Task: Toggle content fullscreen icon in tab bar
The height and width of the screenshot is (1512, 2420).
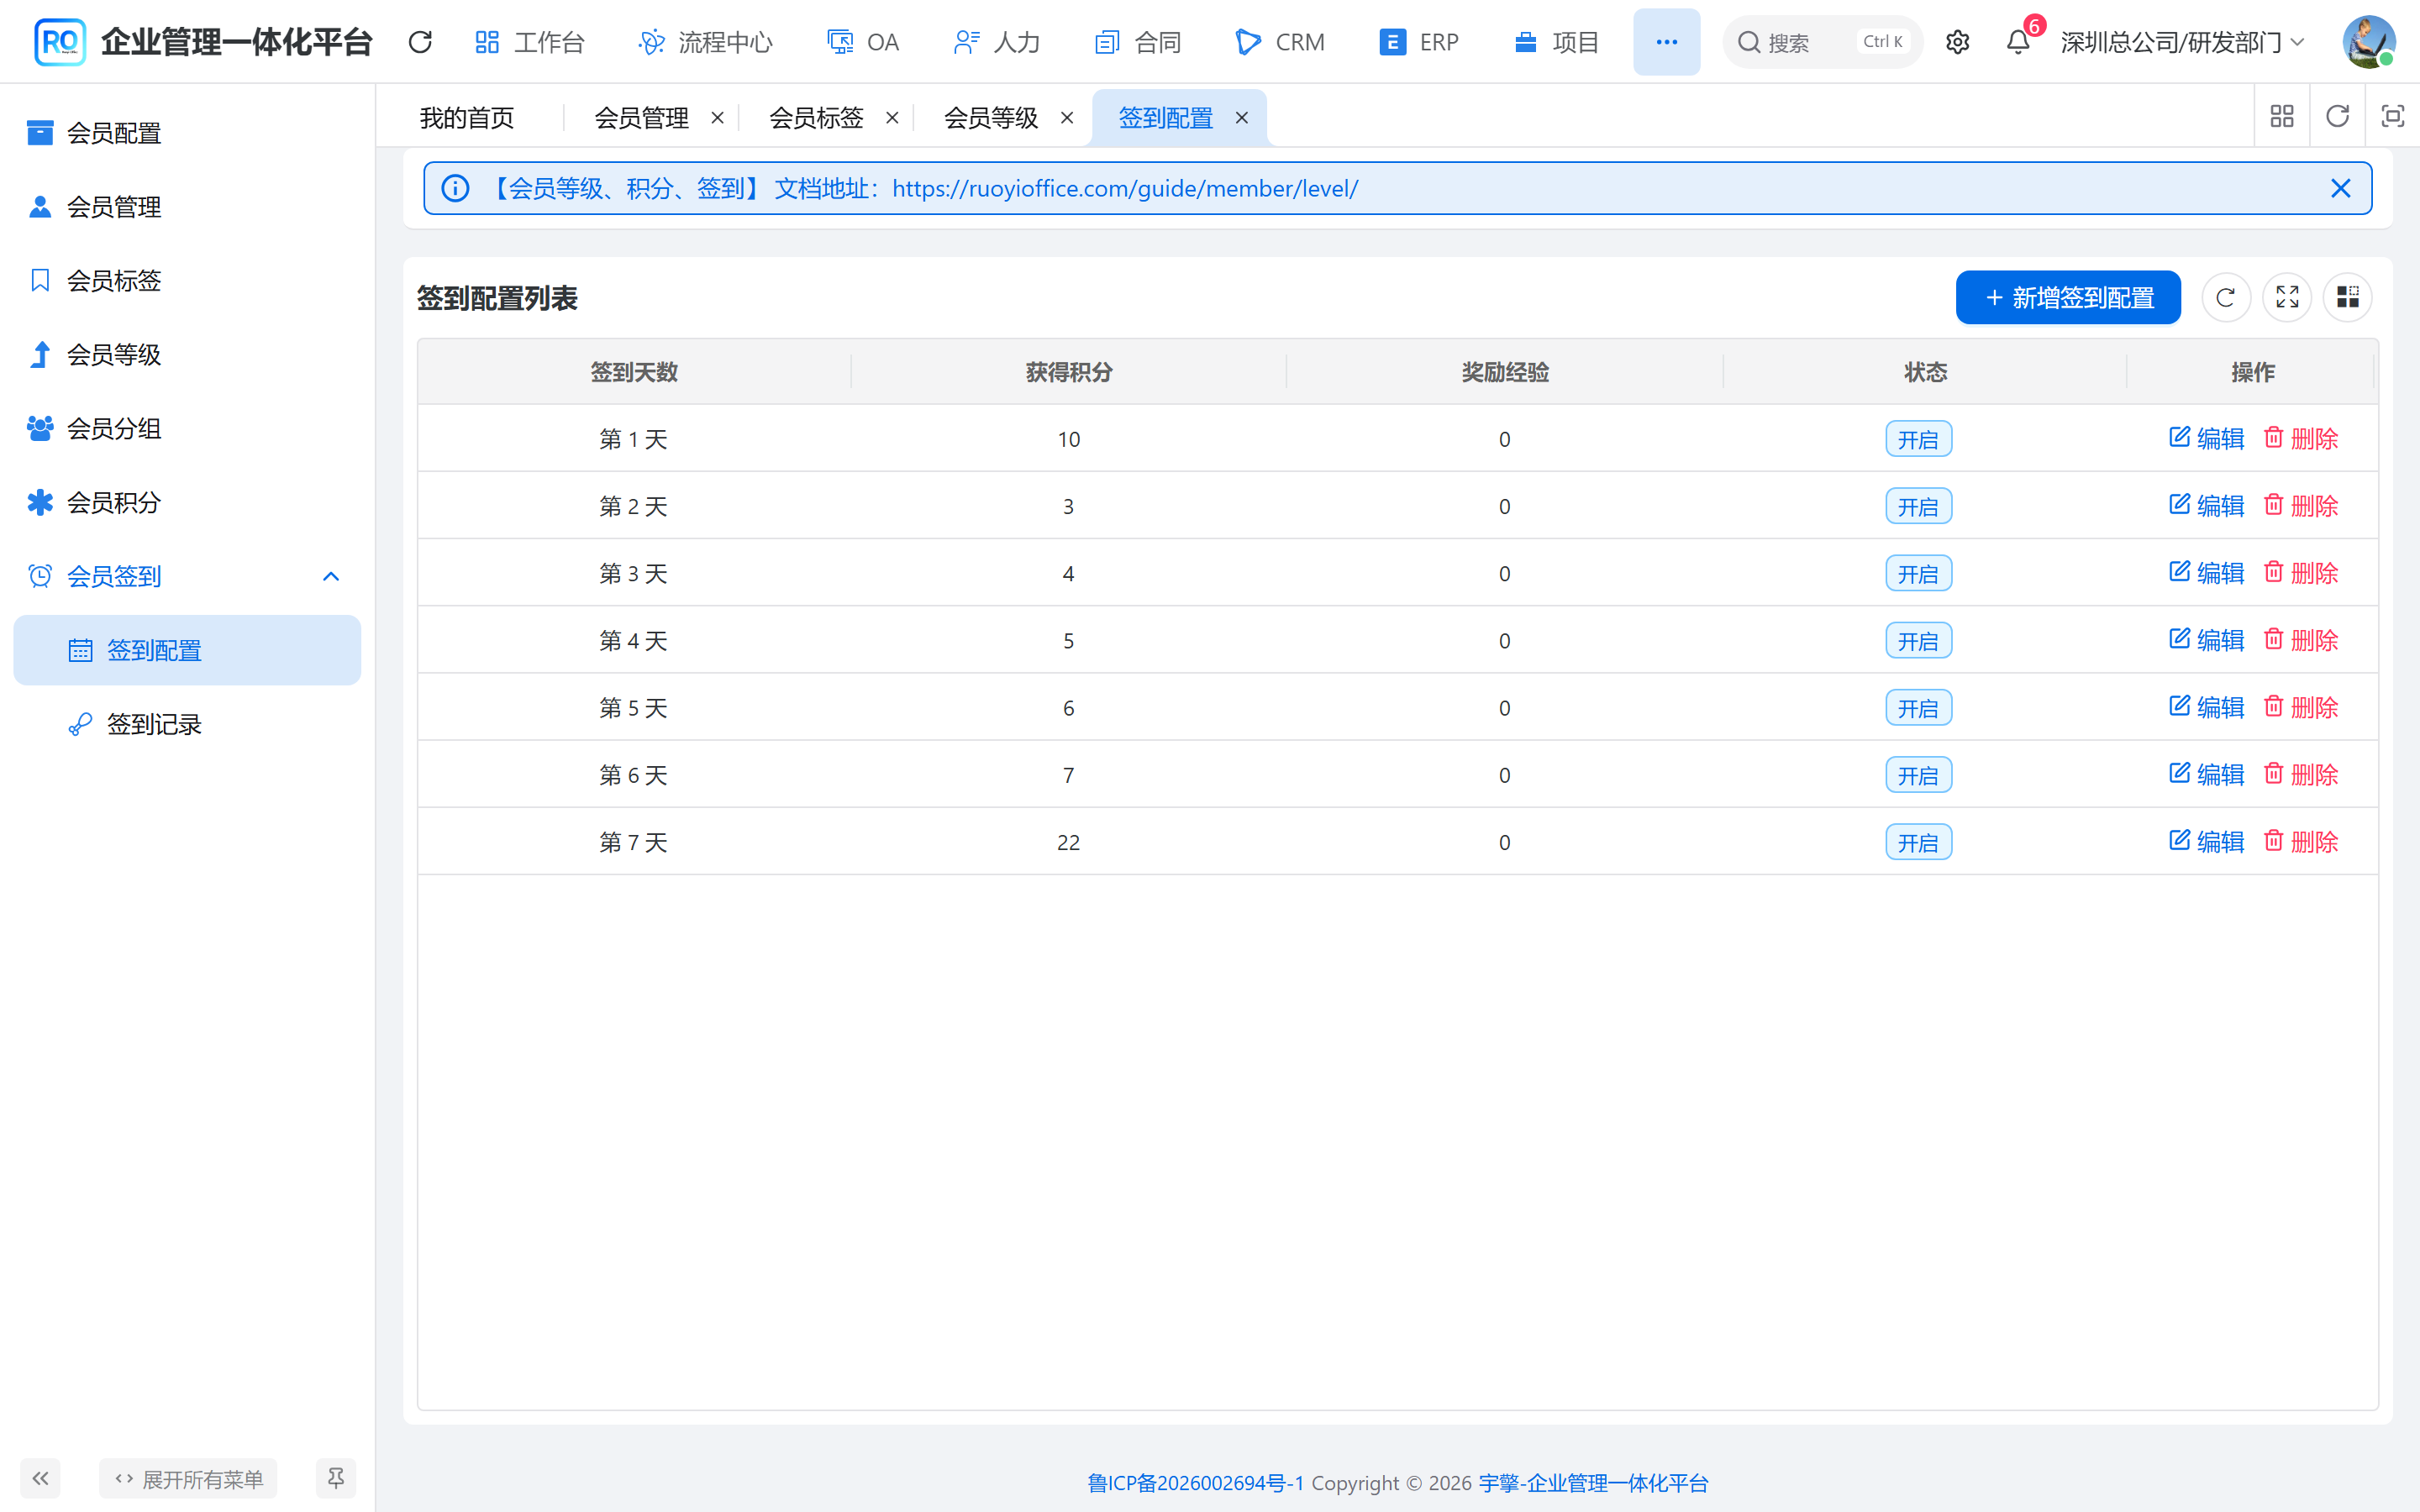Action: pyautogui.click(x=2392, y=117)
